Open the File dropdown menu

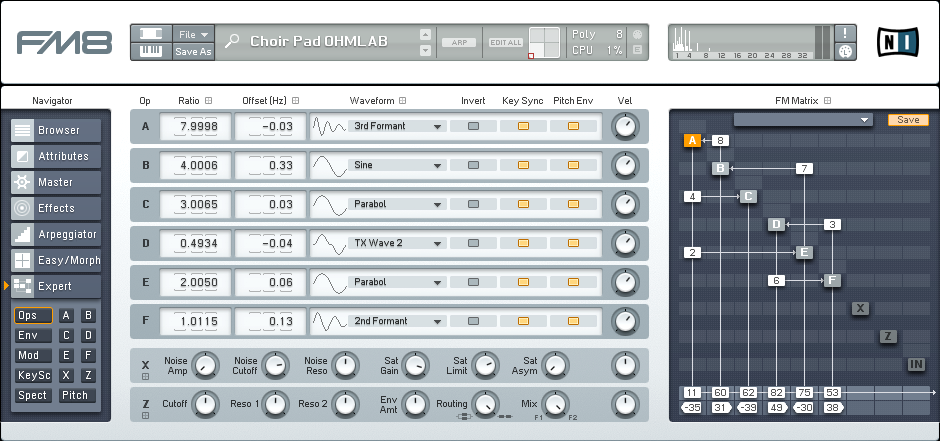click(x=193, y=34)
